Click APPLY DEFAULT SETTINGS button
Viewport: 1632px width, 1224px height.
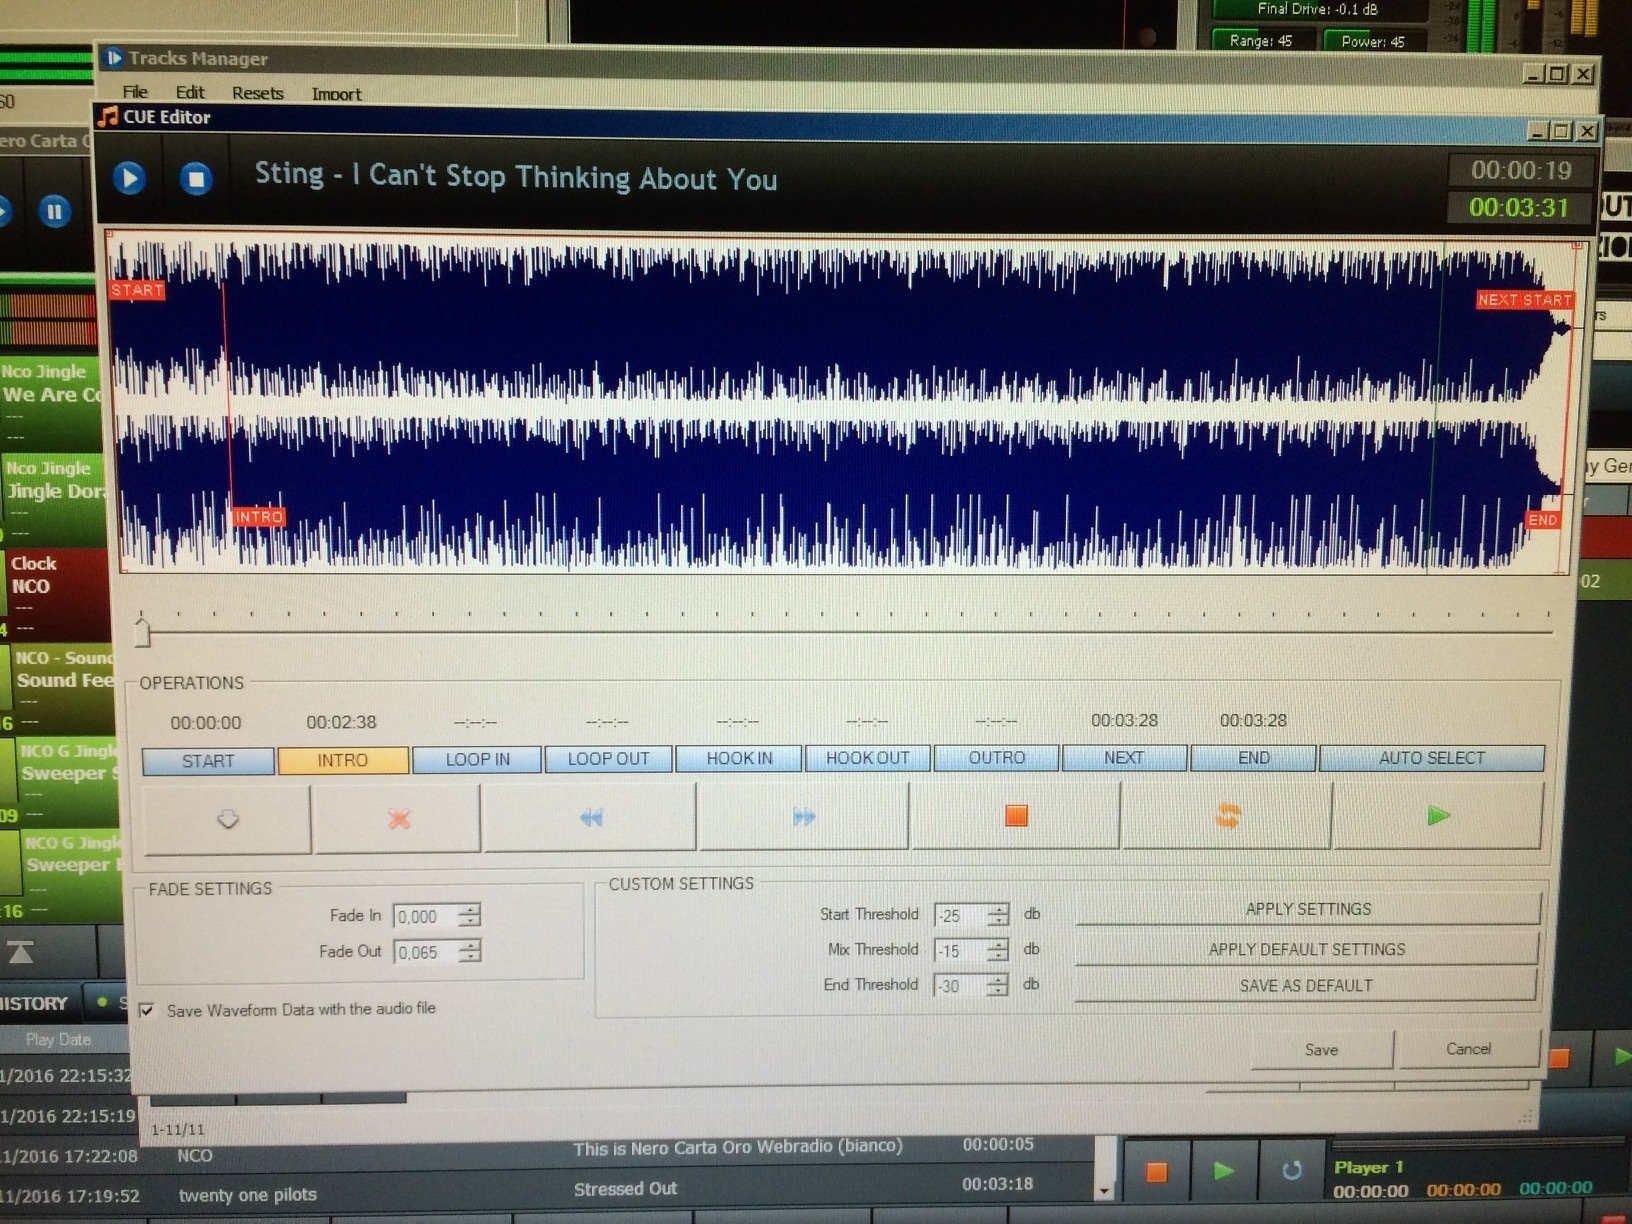pyautogui.click(x=1307, y=949)
